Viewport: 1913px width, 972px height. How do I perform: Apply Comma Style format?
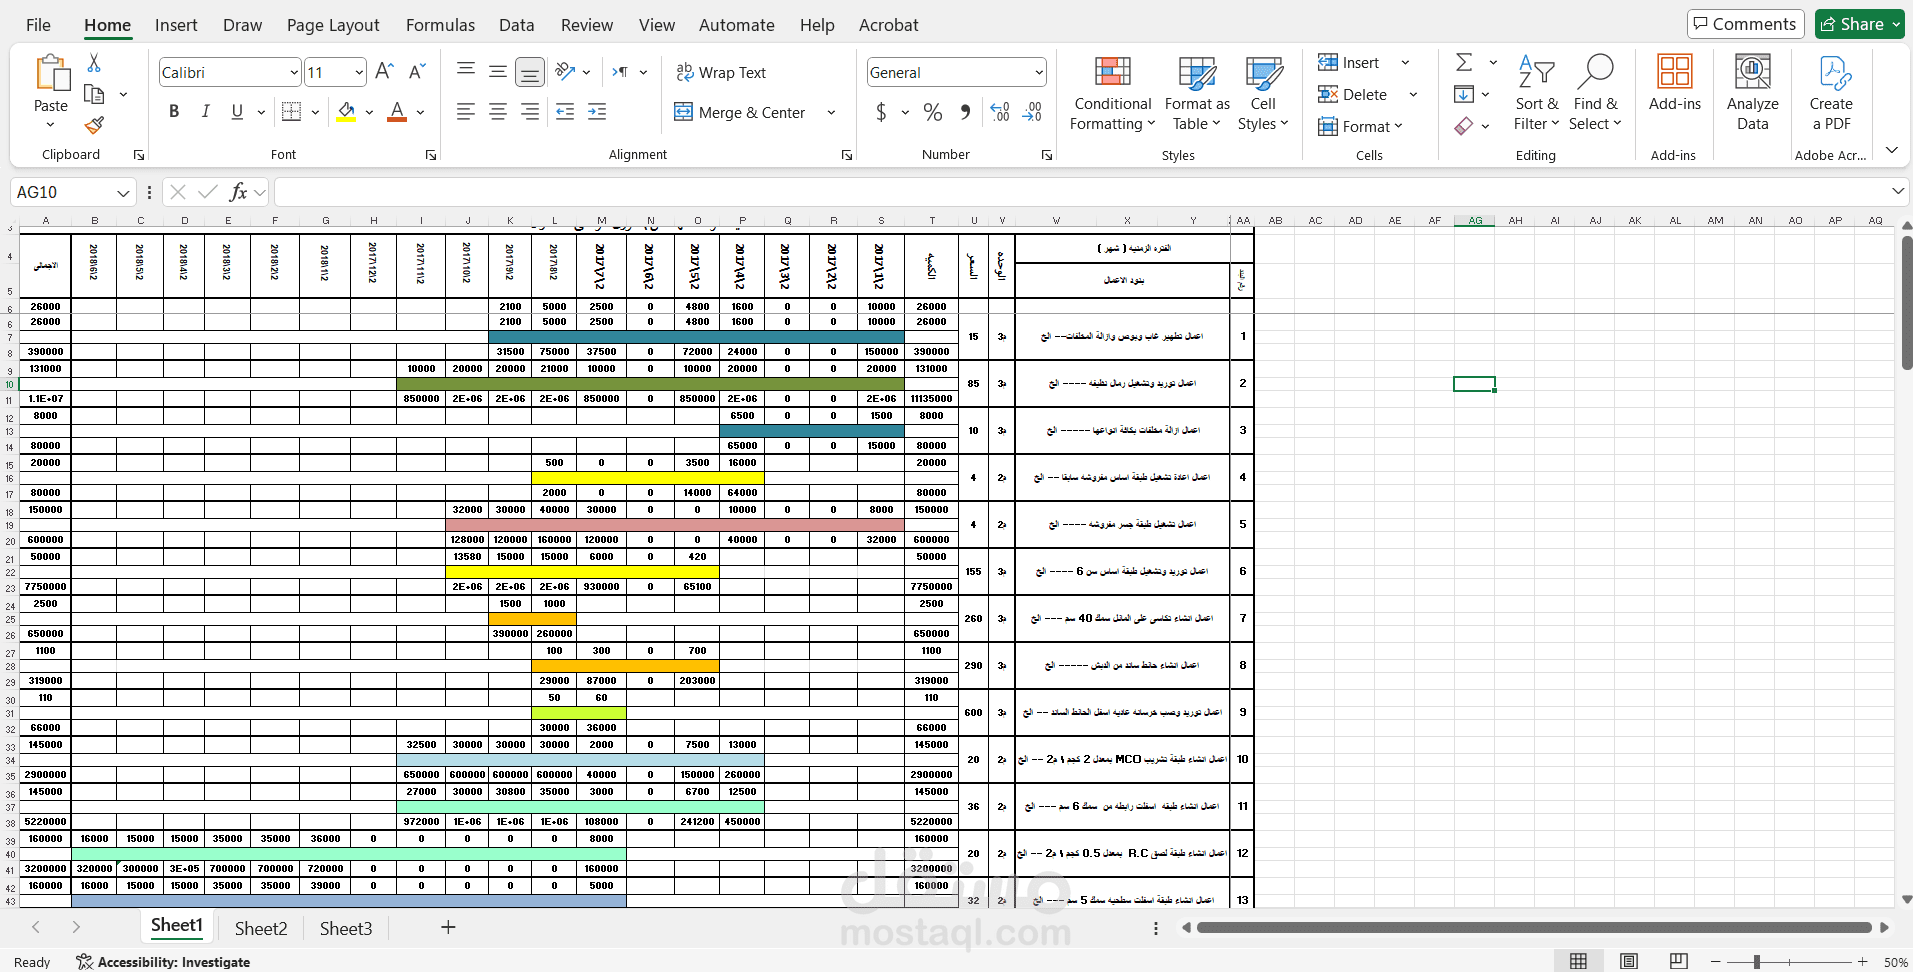tap(965, 112)
